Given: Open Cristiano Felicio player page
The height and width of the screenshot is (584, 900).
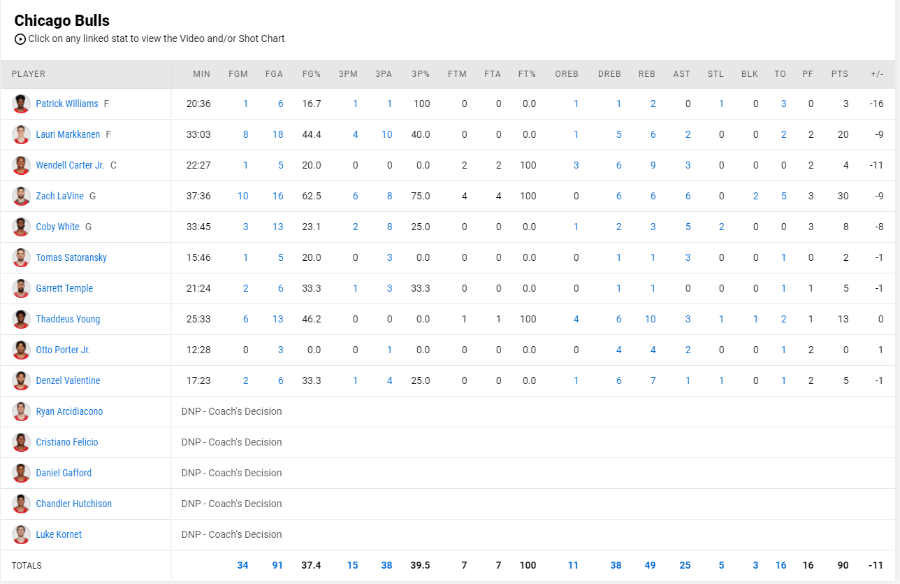Looking at the screenshot, I should [x=67, y=442].
